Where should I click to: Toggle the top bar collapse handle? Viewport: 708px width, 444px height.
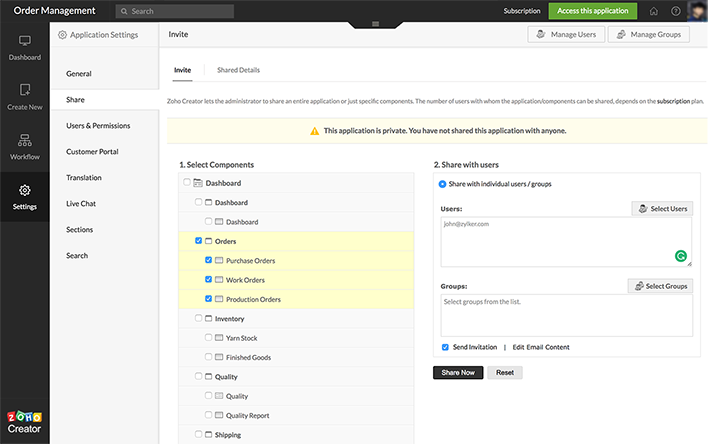[x=375, y=24]
